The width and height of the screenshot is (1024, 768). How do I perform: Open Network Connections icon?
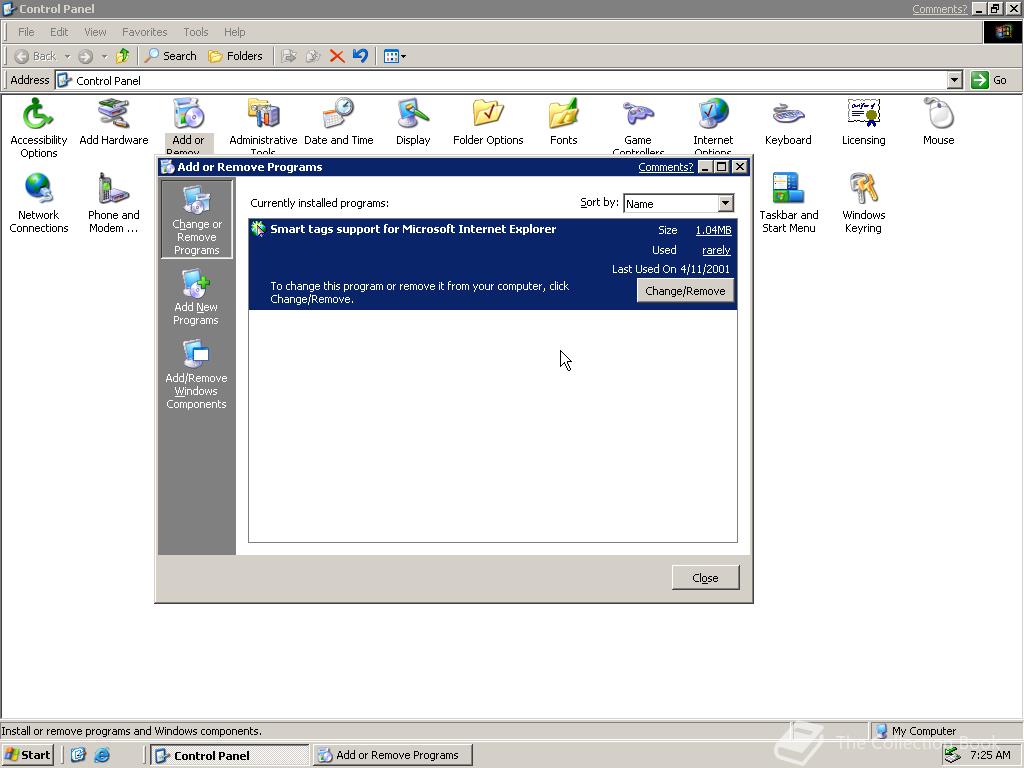tap(39, 203)
